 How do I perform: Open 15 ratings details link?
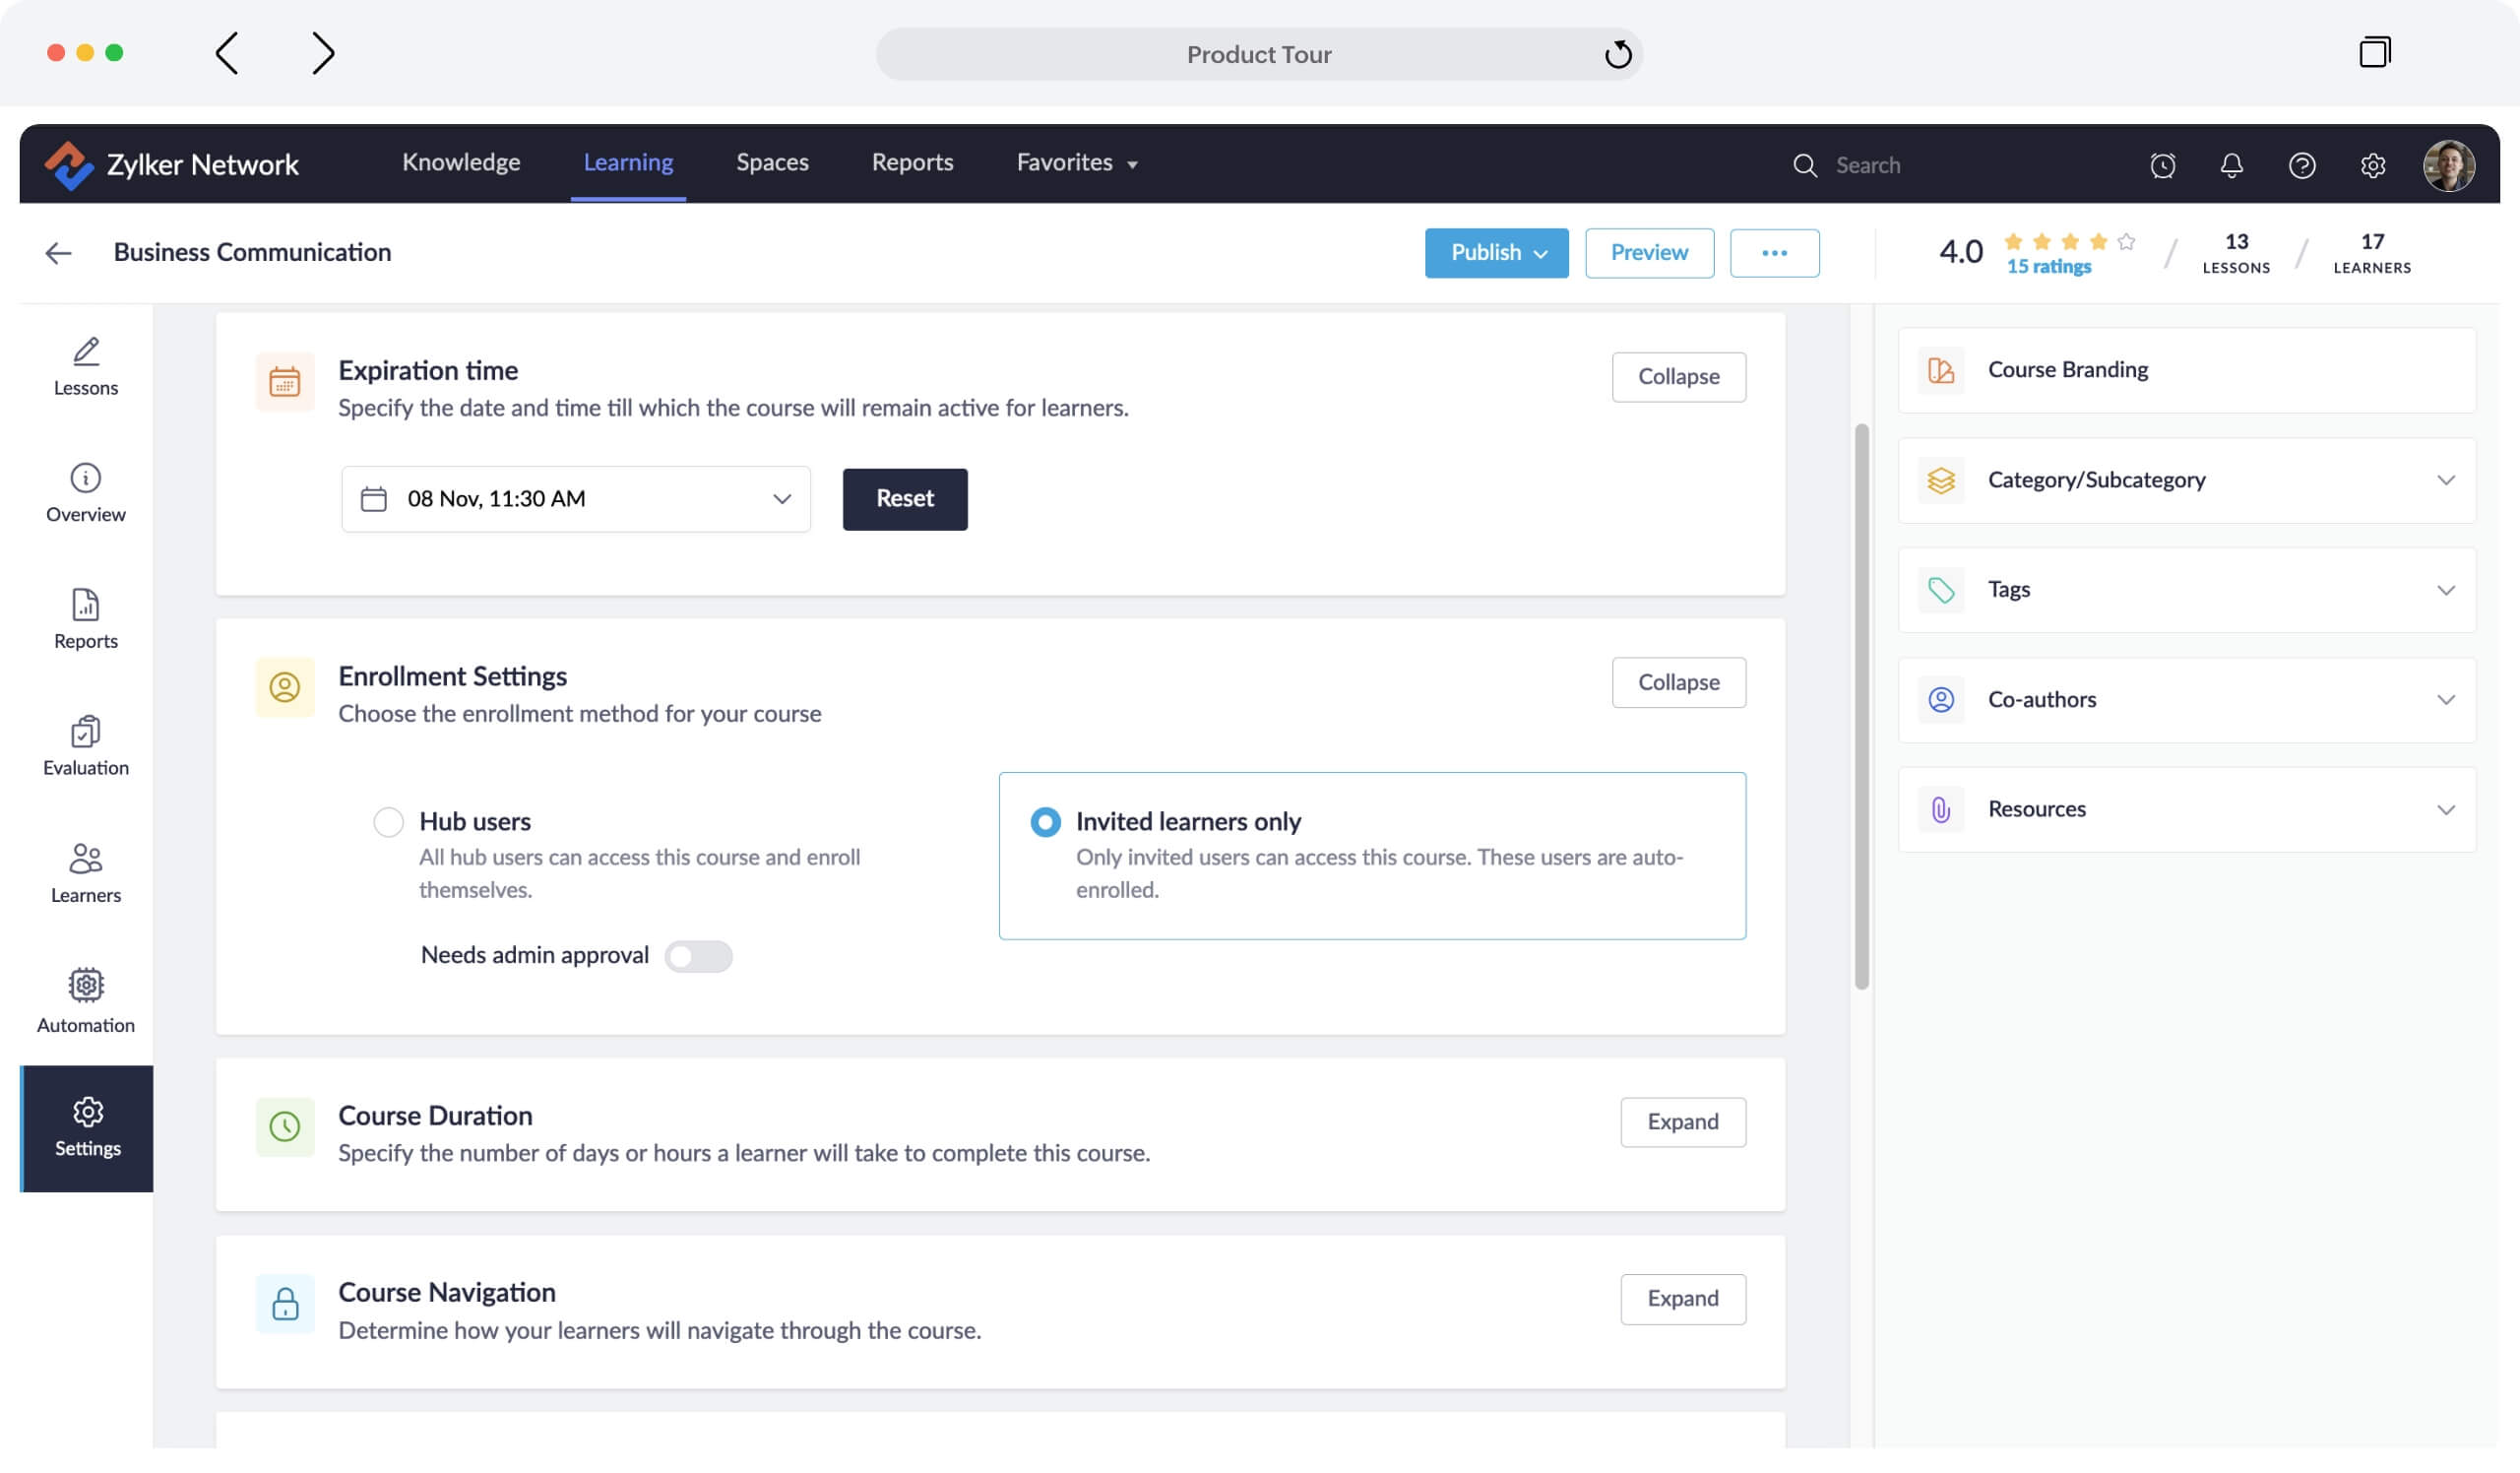pyautogui.click(x=2048, y=267)
